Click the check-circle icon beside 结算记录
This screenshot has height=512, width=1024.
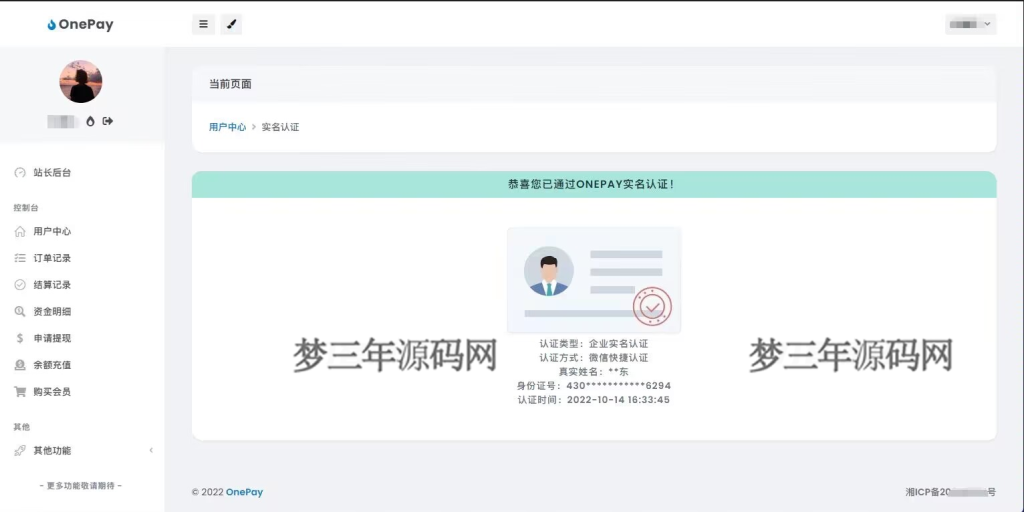click(20, 285)
